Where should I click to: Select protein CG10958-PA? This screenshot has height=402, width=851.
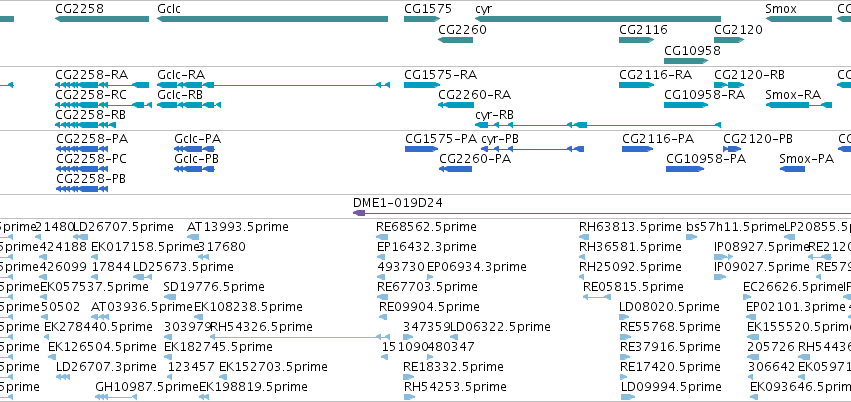(x=706, y=159)
